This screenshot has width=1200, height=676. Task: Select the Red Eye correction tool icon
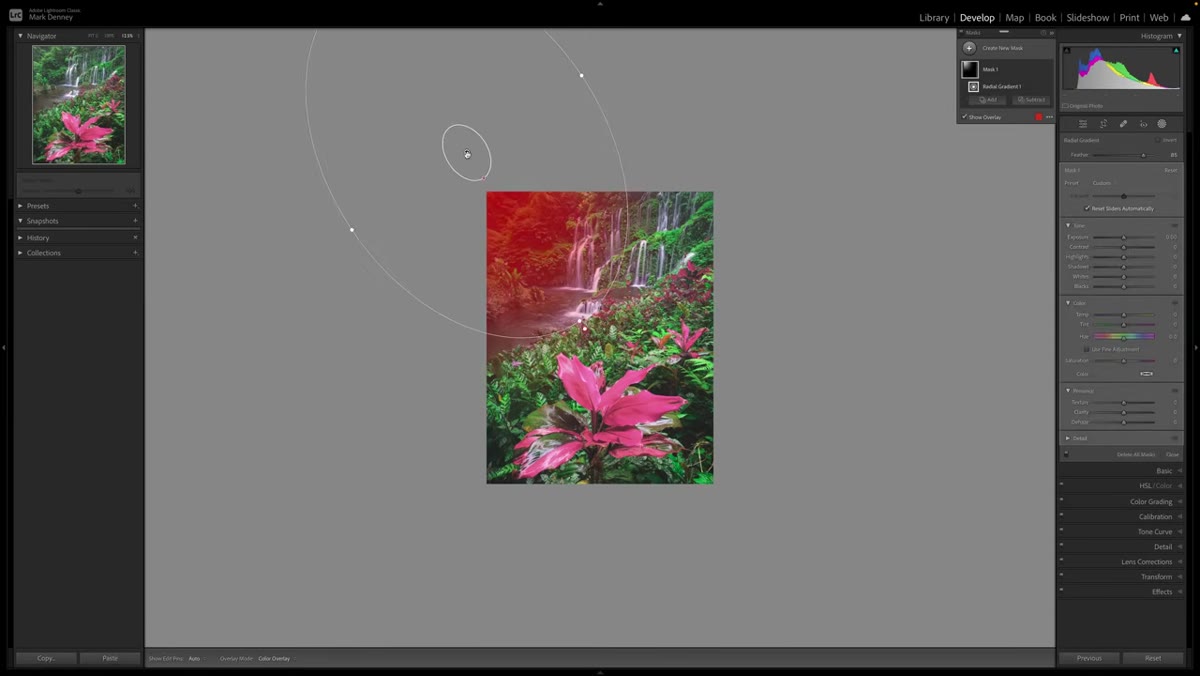1143,124
